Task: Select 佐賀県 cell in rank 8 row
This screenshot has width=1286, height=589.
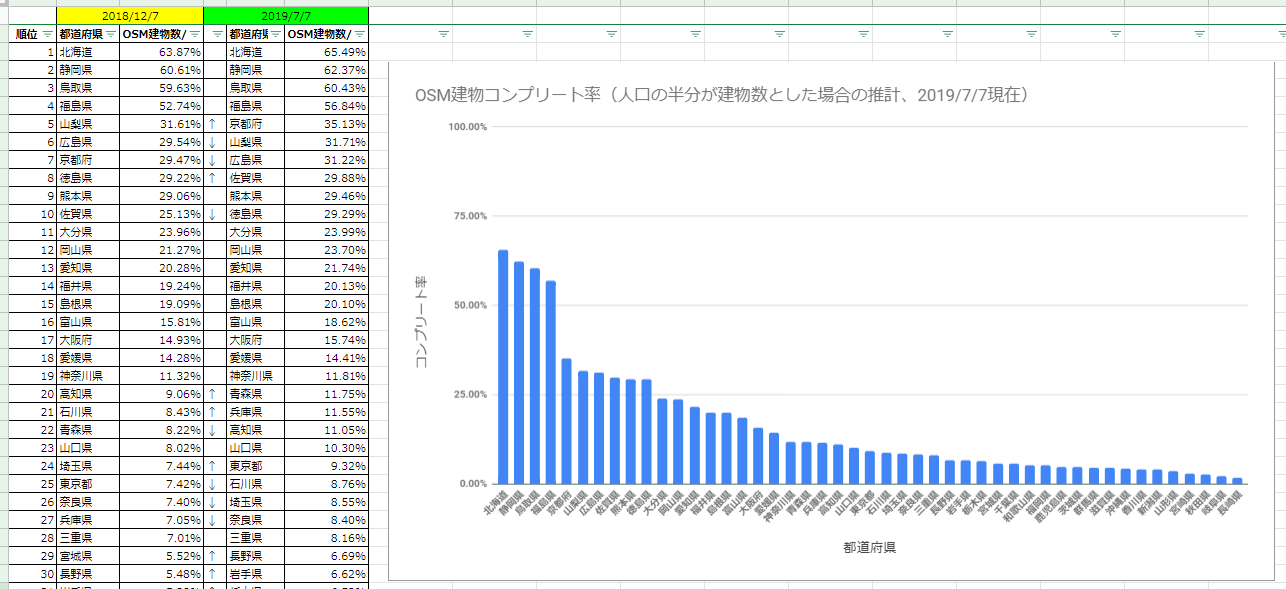Action: [255, 178]
